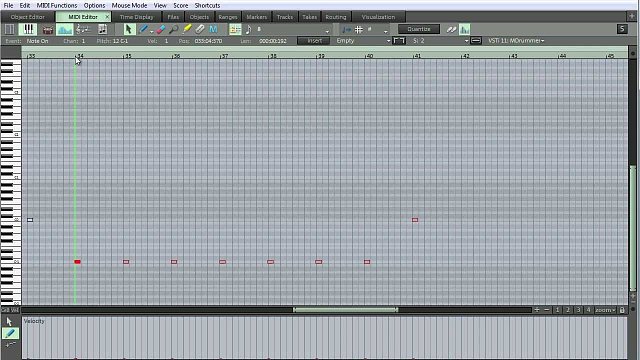Show the score notation view icon
Image resolution: width=640 pixels, height=360 pixels.
(x=83, y=29)
